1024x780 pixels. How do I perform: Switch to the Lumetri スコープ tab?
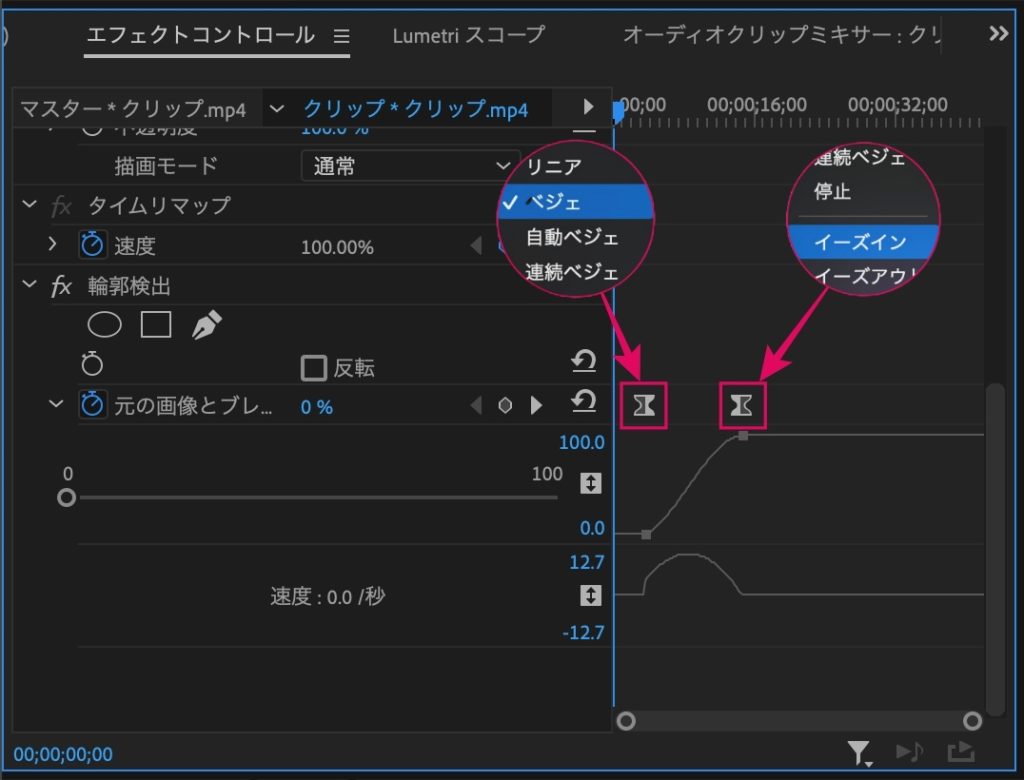tap(468, 35)
